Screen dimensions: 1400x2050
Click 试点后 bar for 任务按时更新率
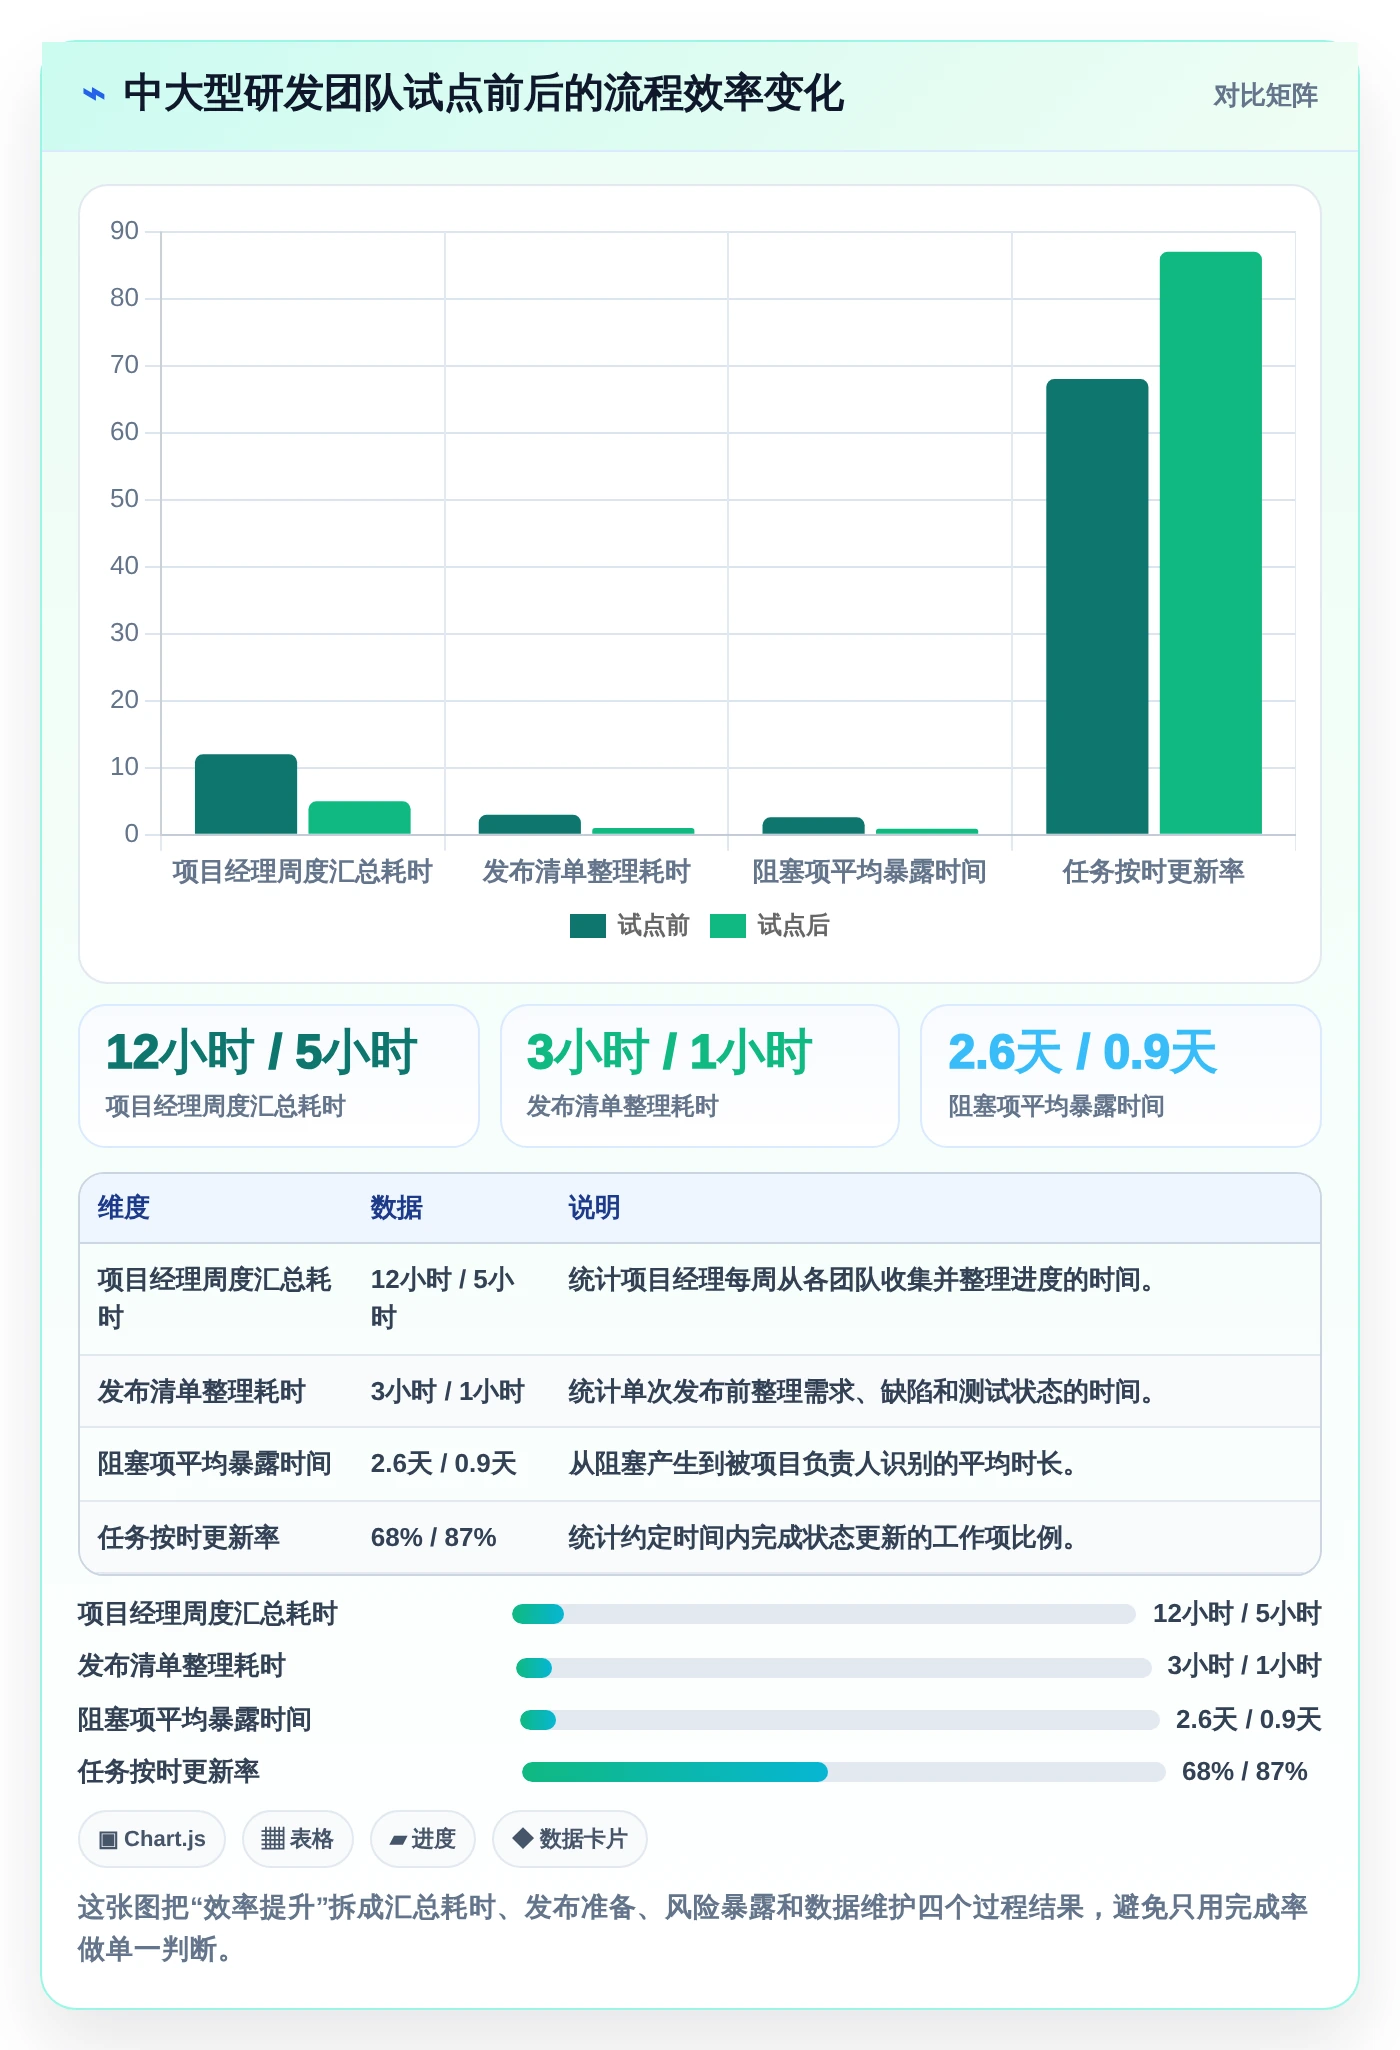point(1211,543)
